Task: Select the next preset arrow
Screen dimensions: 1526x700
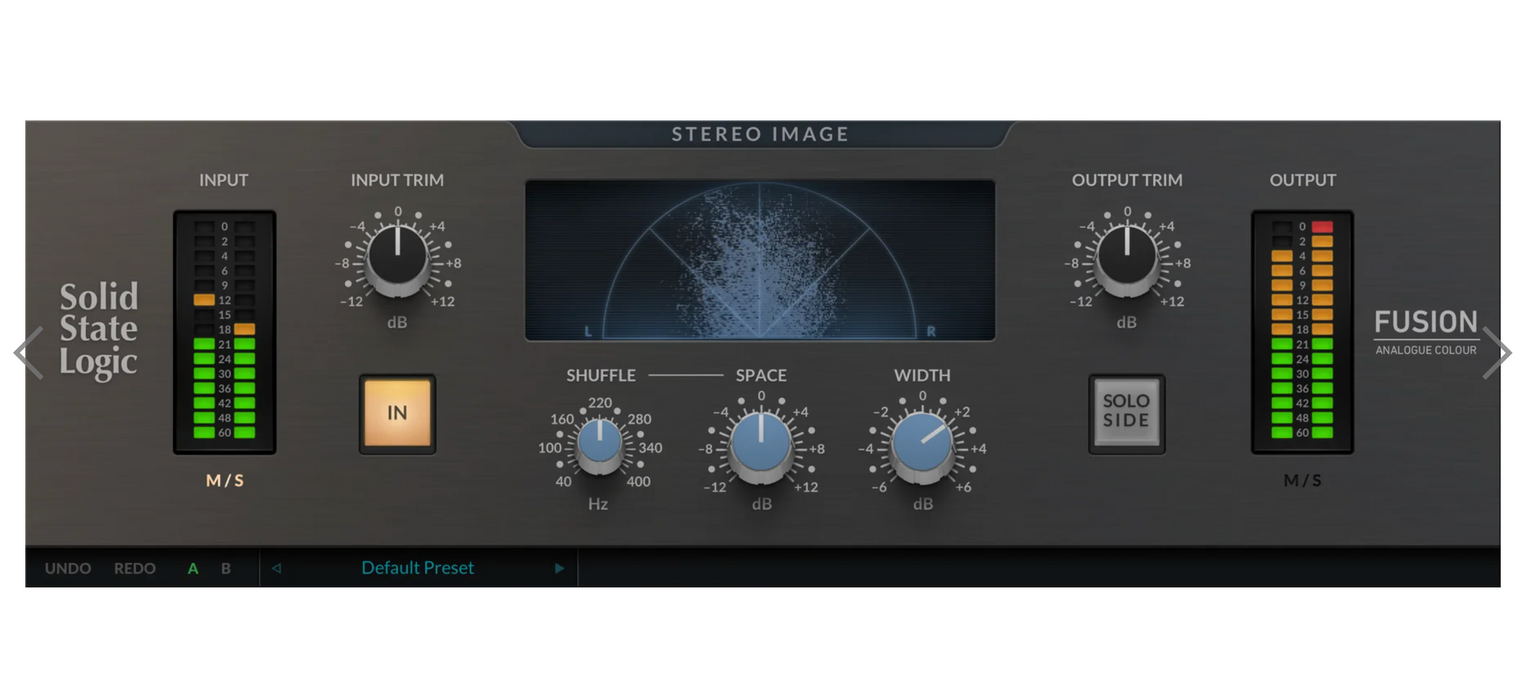Action: pyautogui.click(x=559, y=568)
